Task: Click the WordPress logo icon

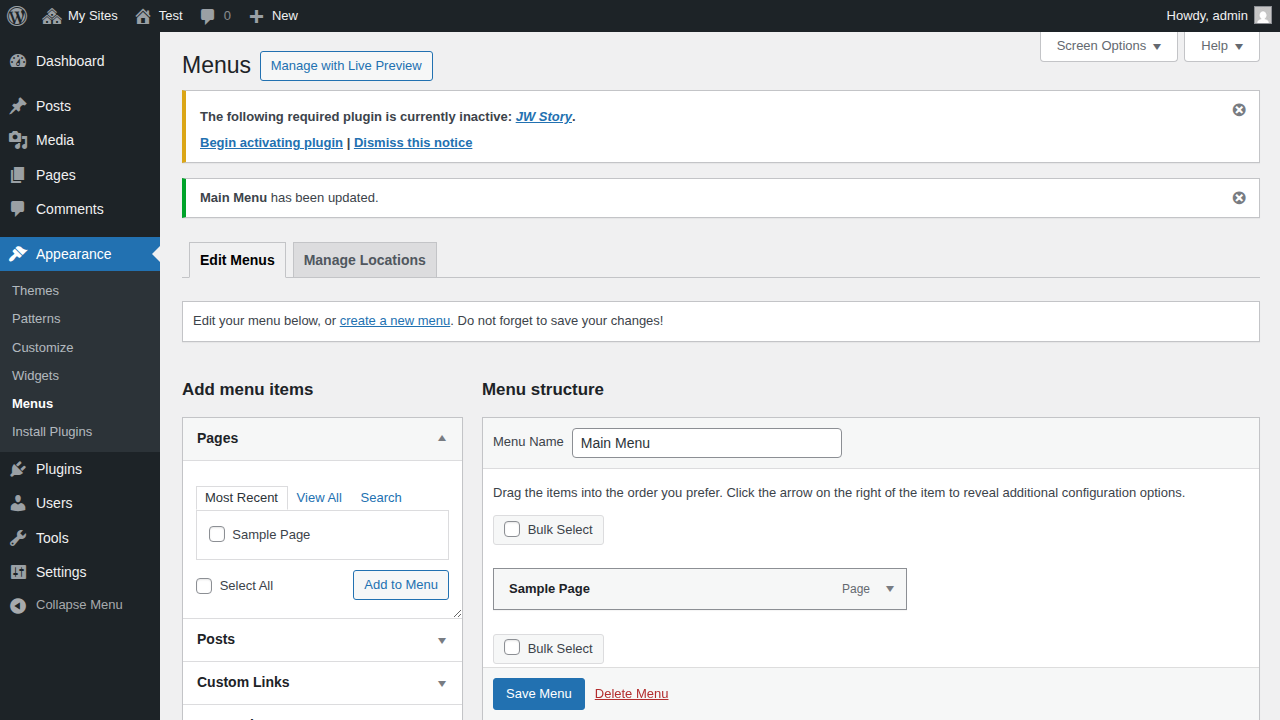Action: tap(17, 15)
